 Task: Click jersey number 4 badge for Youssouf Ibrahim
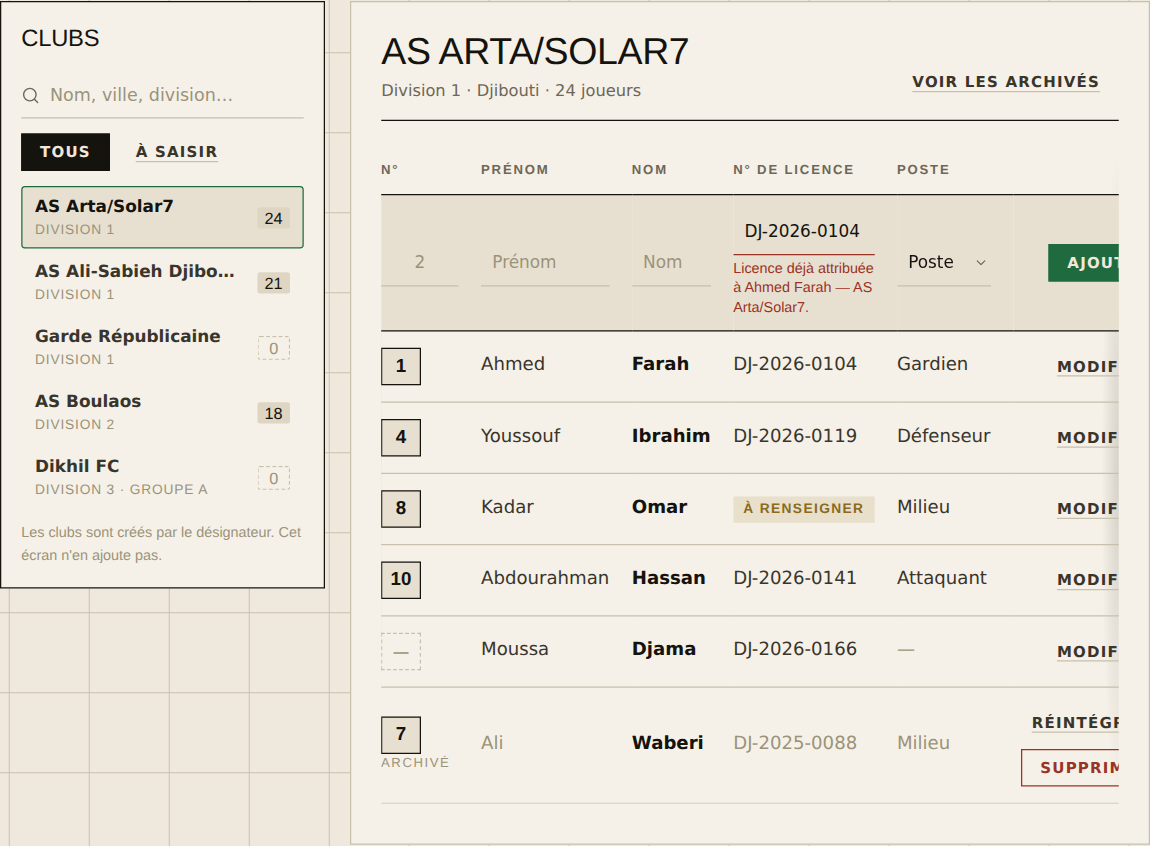click(401, 438)
